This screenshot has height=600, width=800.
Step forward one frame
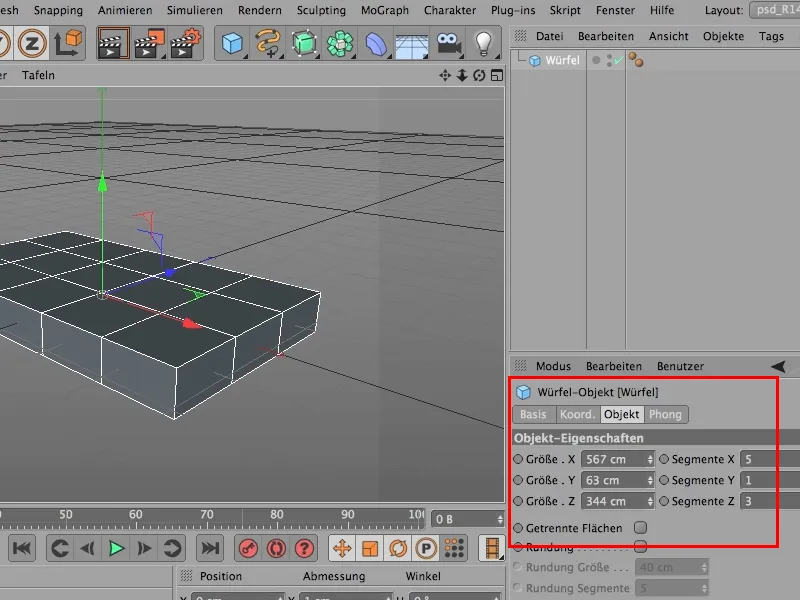(x=144, y=548)
